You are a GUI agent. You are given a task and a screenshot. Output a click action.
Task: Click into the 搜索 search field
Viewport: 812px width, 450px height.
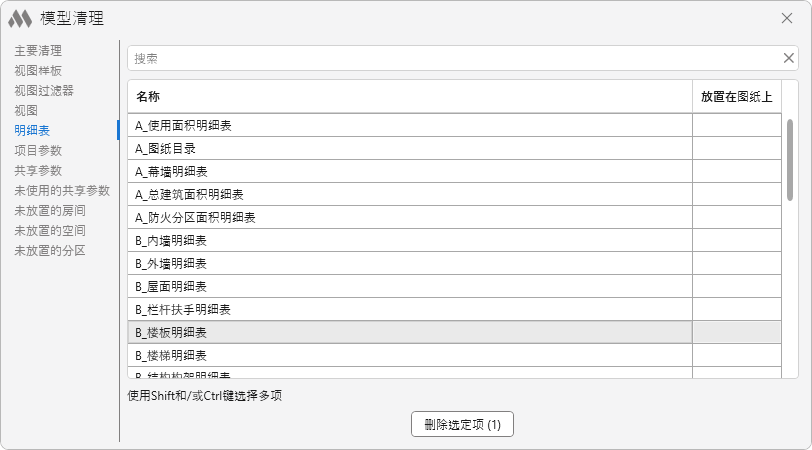coord(450,58)
